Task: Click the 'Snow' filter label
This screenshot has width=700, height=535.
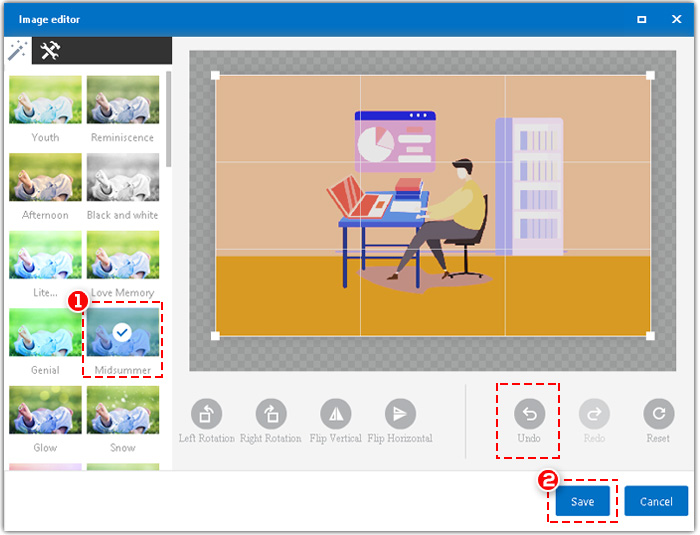Action: (123, 448)
